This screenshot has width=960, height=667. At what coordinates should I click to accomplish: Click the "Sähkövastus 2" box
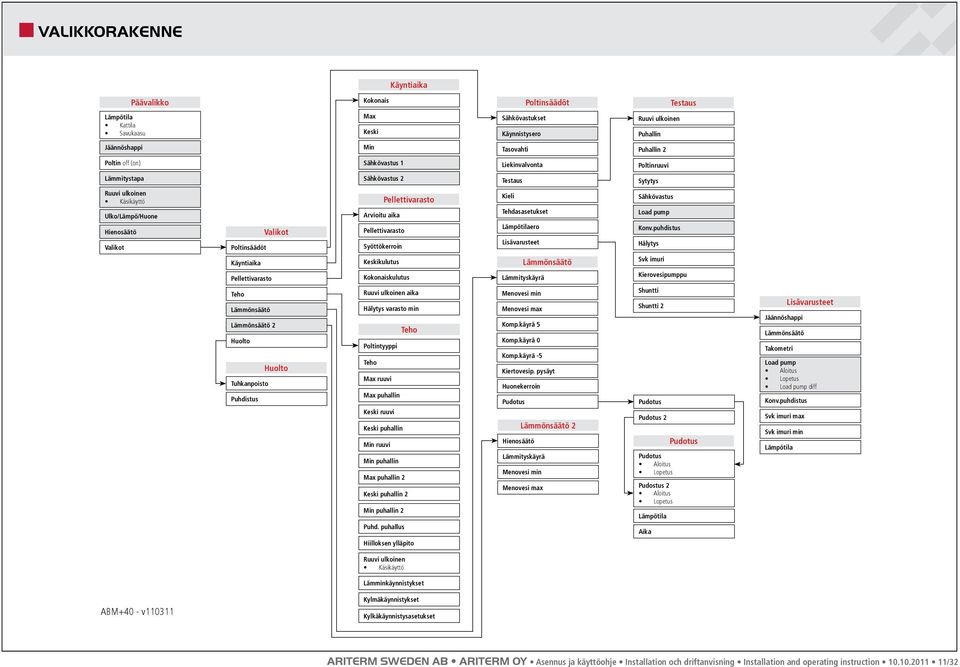tap(409, 178)
